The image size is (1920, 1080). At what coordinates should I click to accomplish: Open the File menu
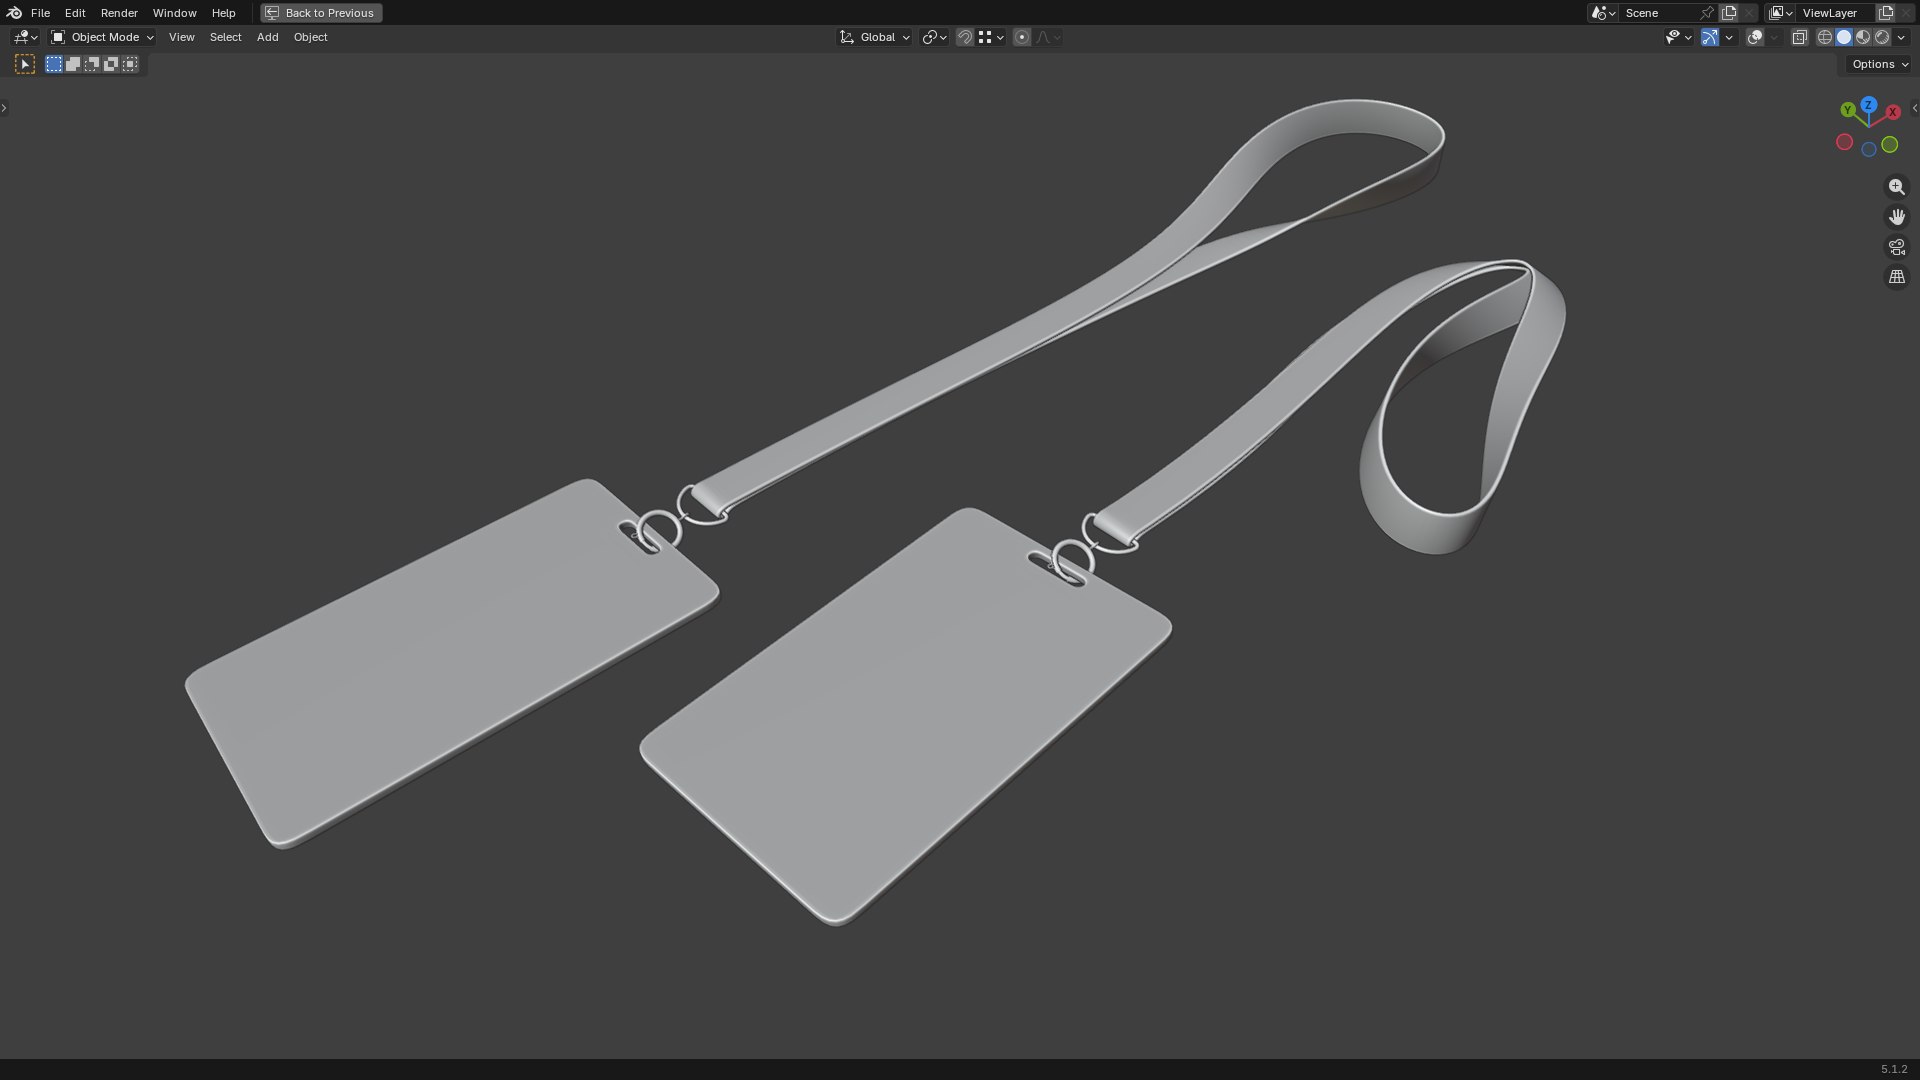[40, 13]
